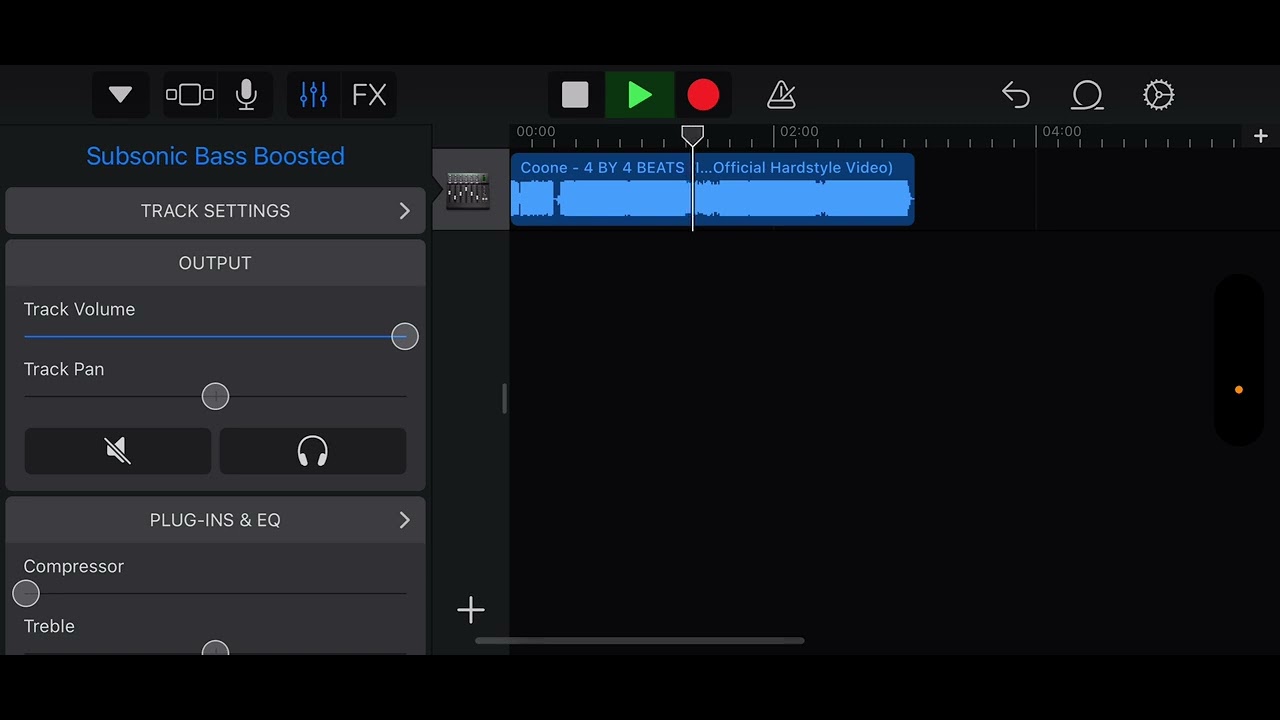Click the stop playback button
This screenshot has width=1280, height=720.
click(x=575, y=95)
